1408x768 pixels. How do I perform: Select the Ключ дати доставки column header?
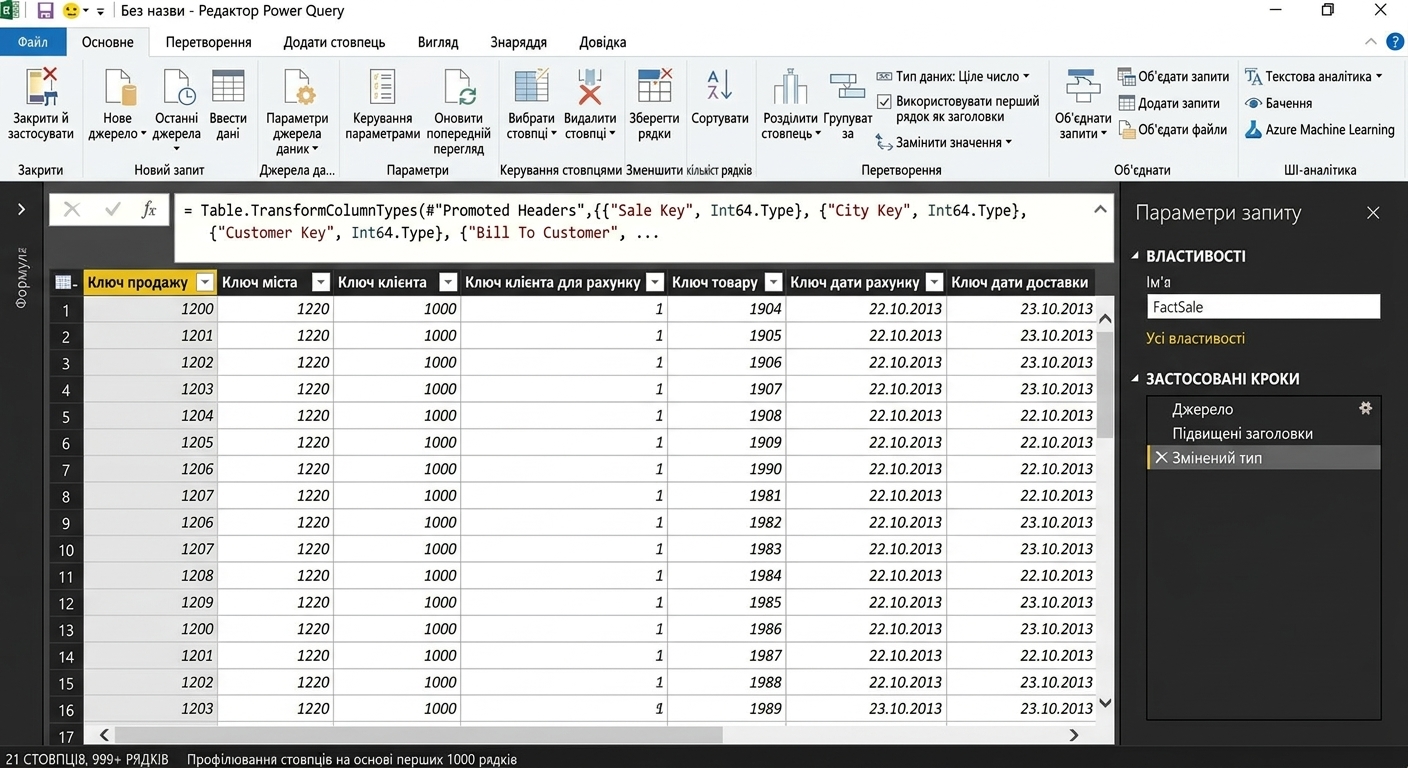(1020, 282)
